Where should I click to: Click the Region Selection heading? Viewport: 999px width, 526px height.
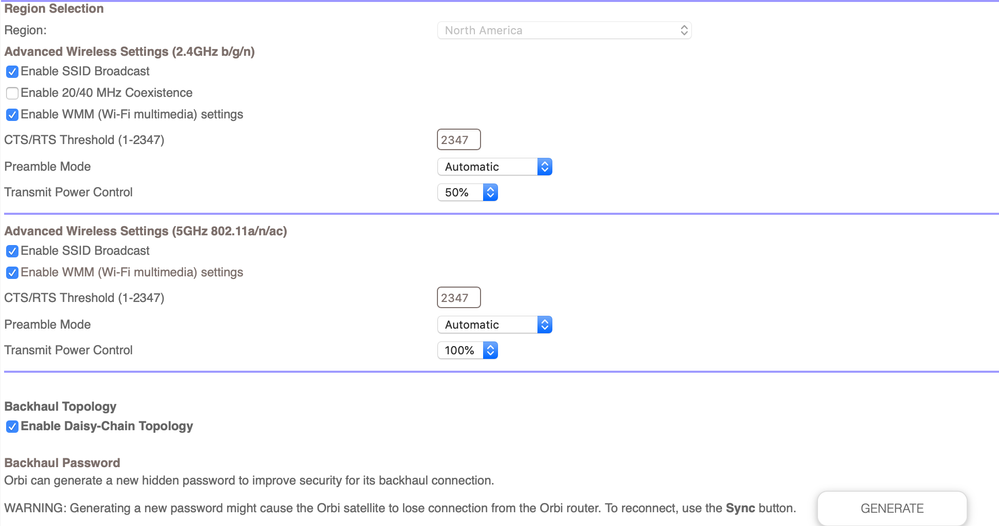[x=54, y=9]
